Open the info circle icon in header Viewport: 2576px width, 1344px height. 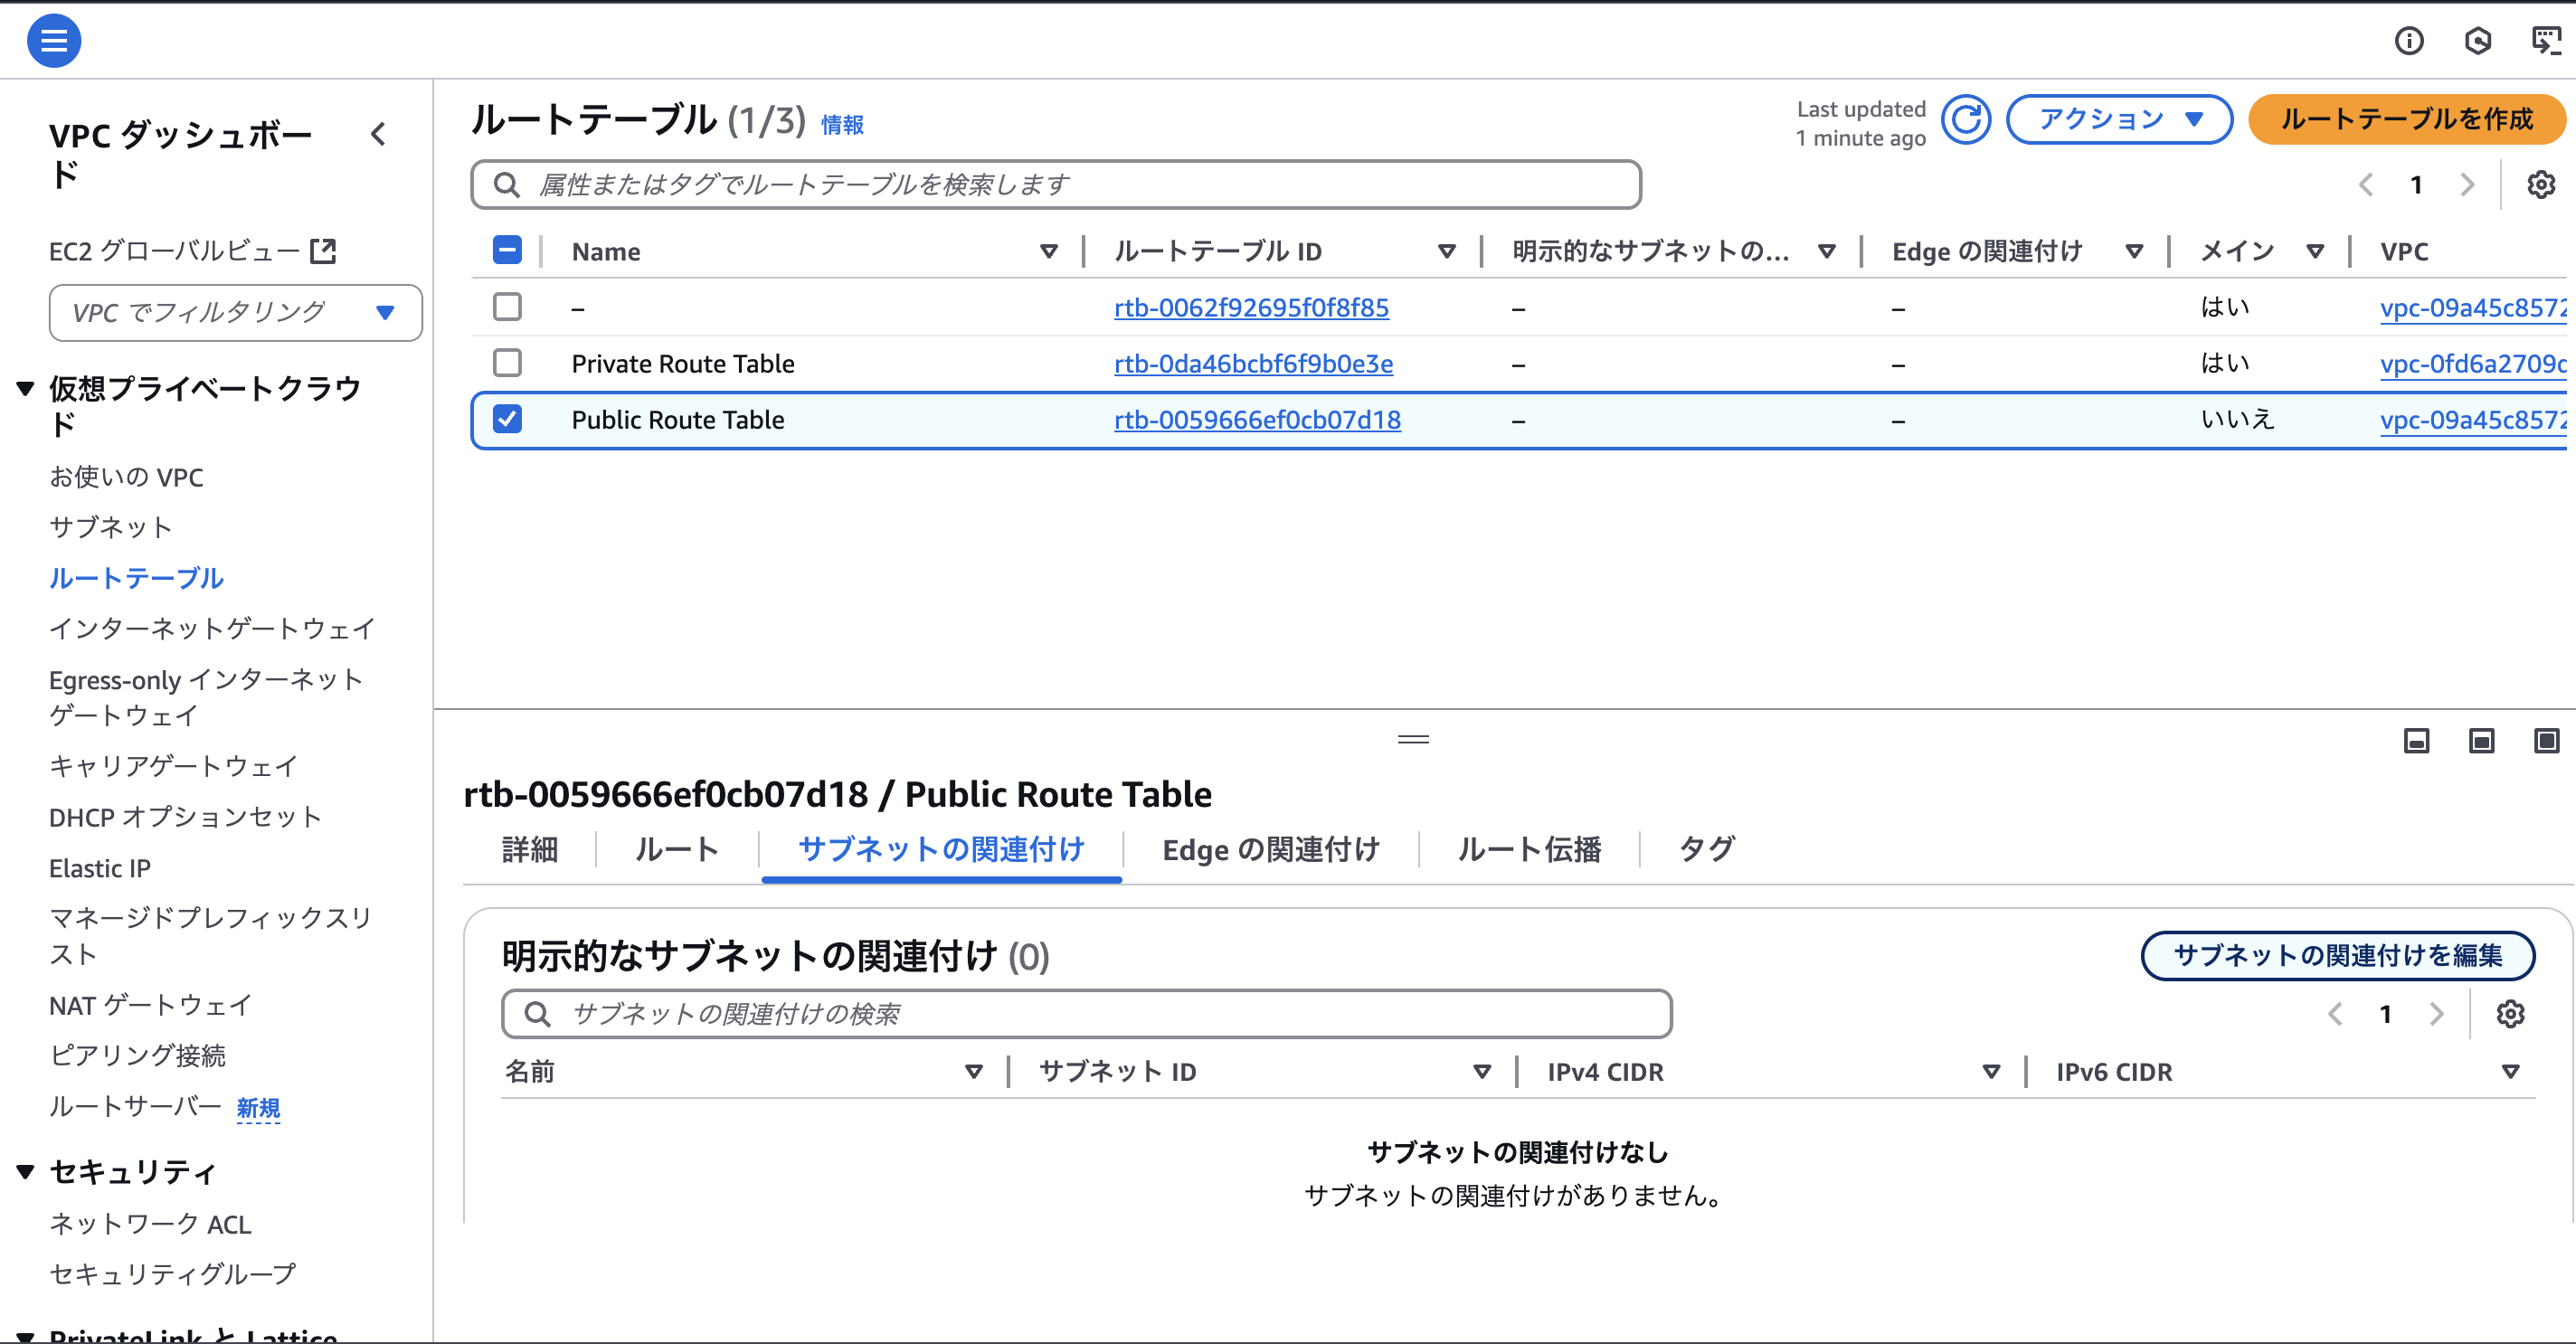coord(2408,41)
